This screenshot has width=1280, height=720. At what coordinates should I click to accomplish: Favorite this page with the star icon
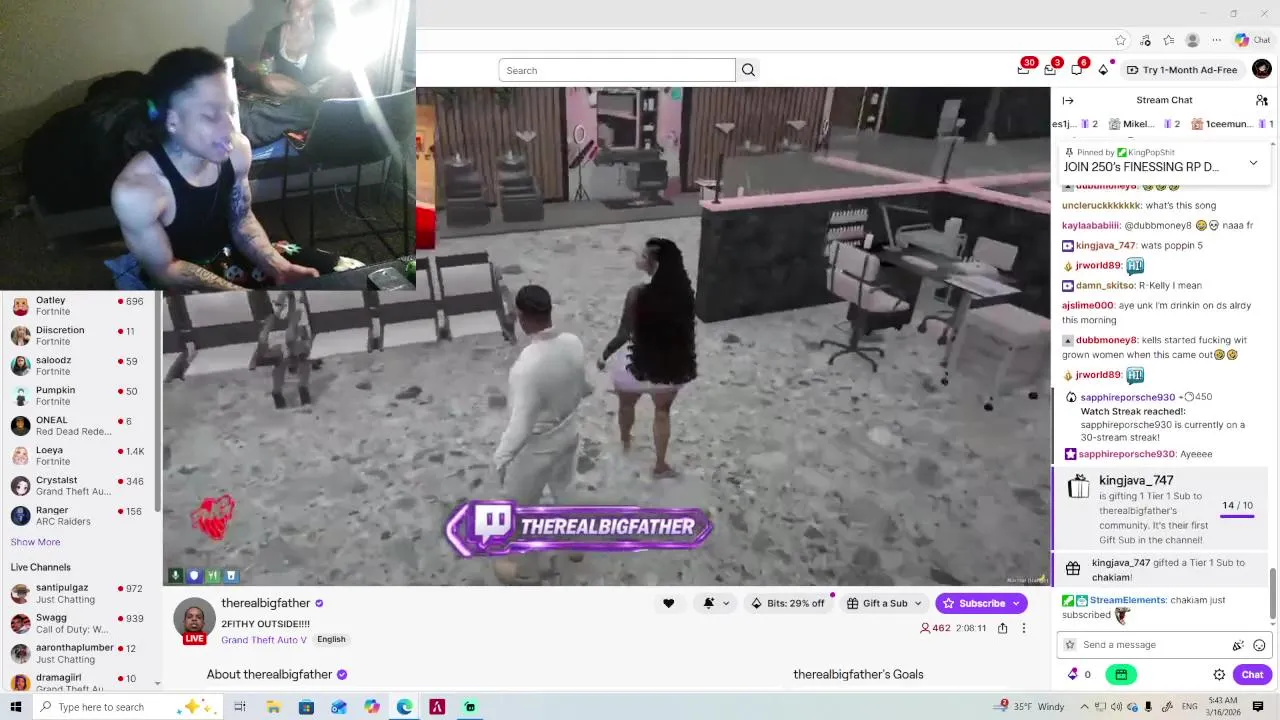[1120, 40]
